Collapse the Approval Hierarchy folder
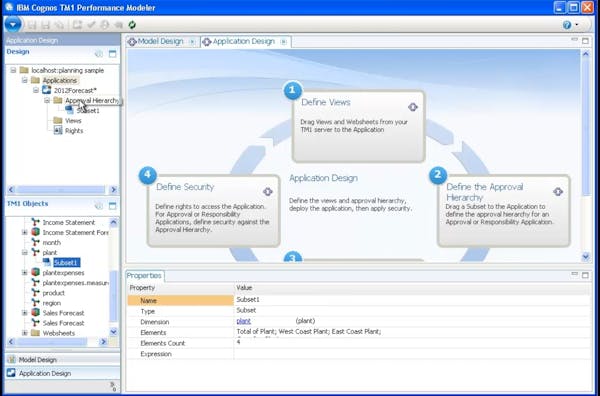 pos(47,100)
